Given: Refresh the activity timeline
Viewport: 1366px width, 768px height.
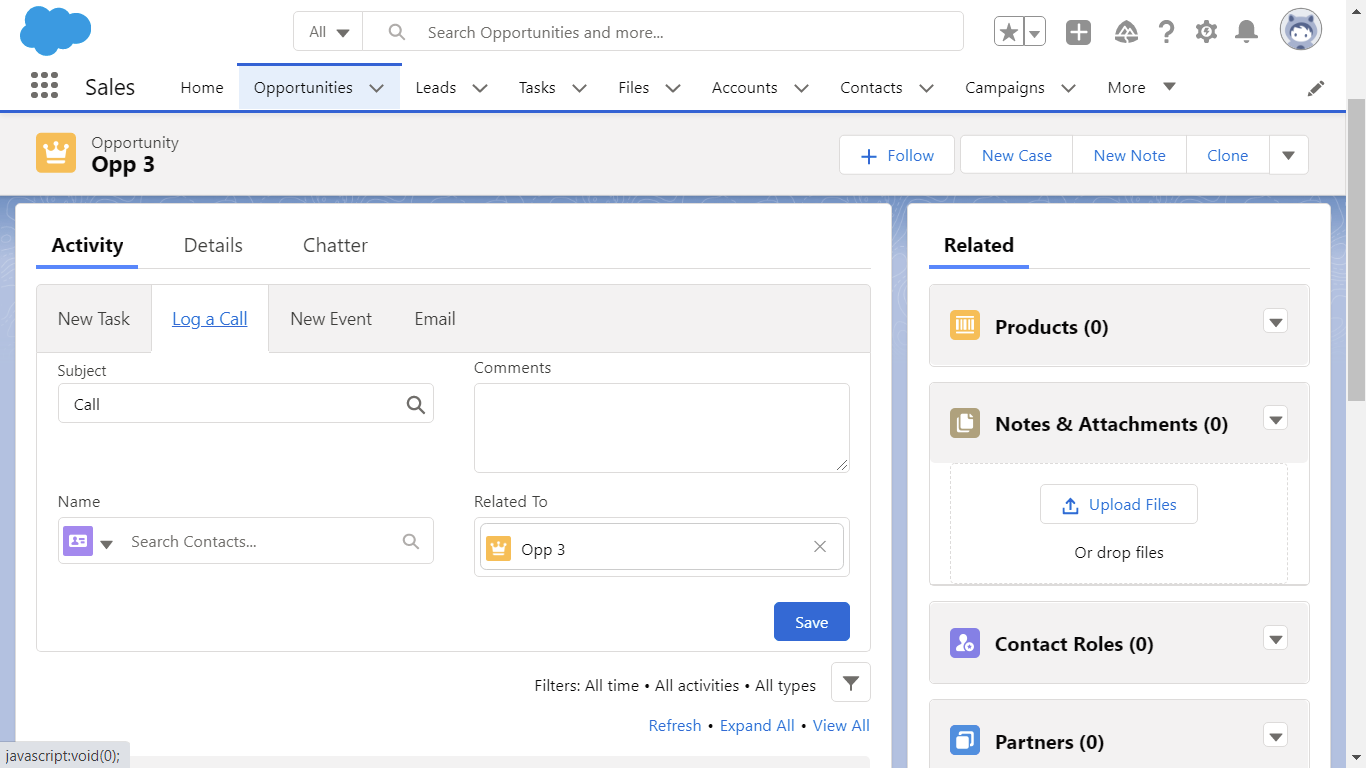Looking at the screenshot, I should (675, 726).
